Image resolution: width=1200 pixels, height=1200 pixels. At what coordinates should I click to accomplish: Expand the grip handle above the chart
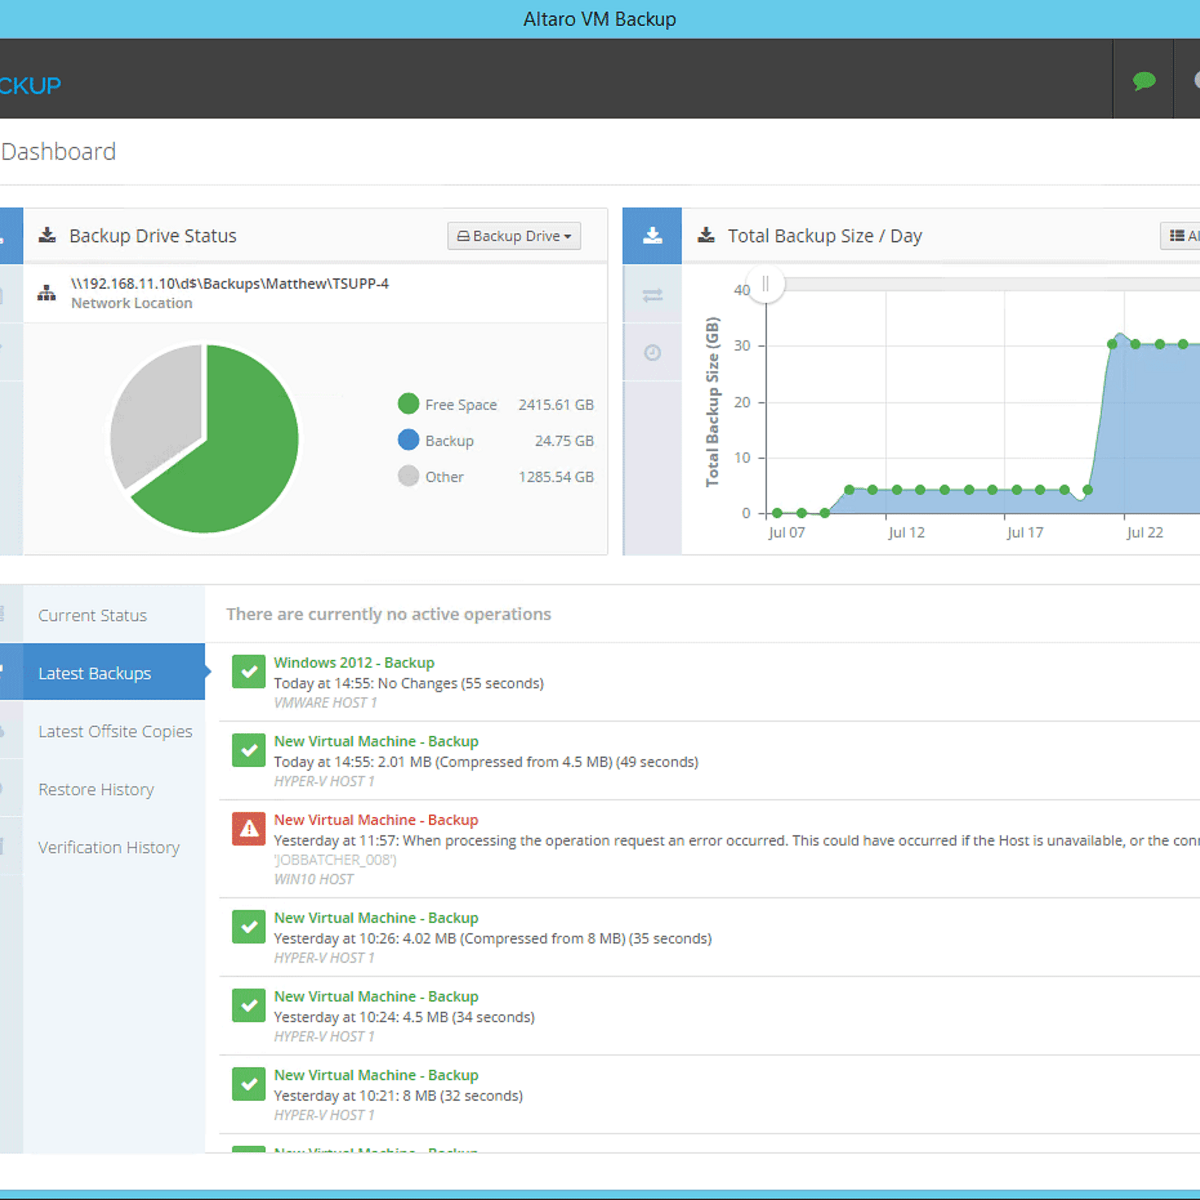765,285
